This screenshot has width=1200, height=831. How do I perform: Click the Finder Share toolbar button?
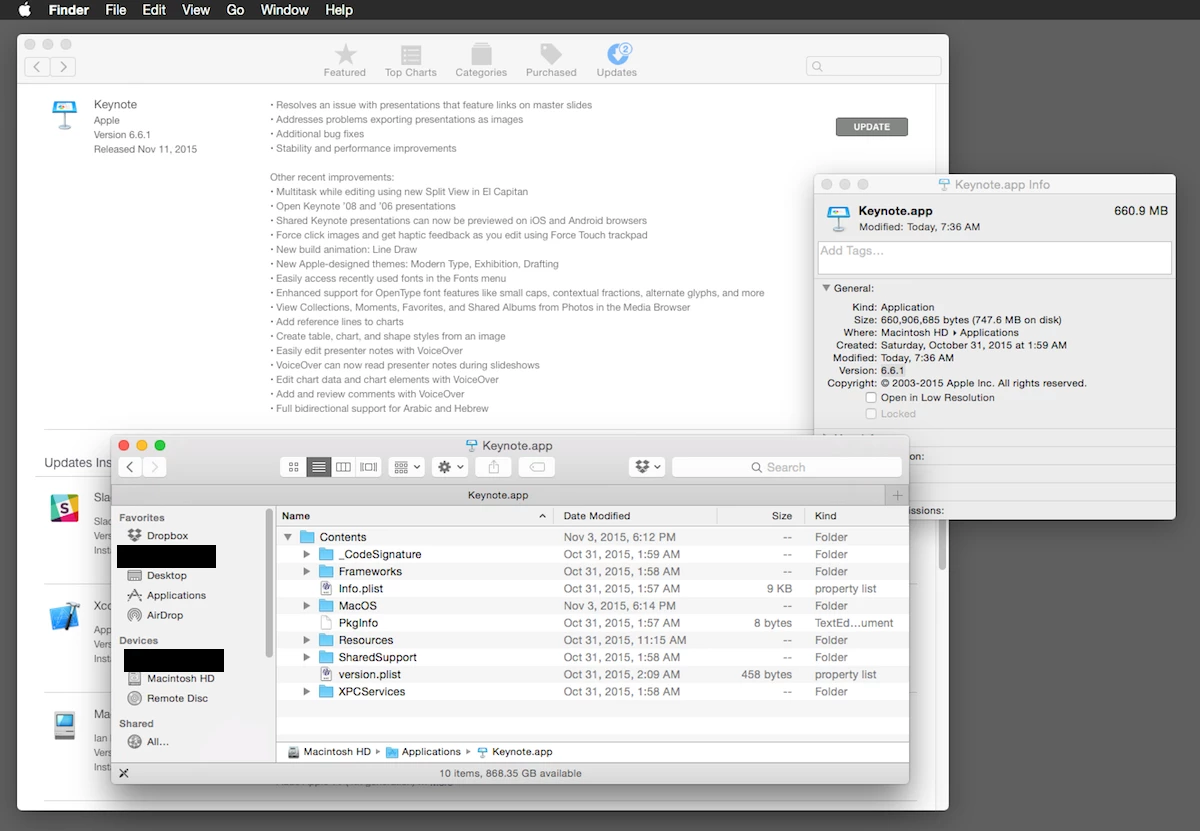pos(494,467)
